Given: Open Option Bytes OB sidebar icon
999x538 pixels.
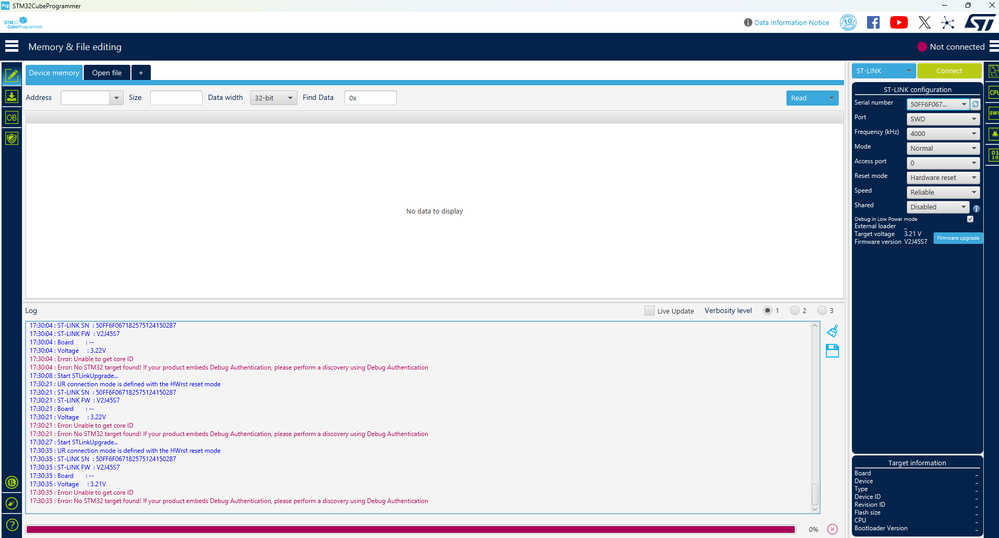Looking at the screenshot, I should tap(11, 117).
